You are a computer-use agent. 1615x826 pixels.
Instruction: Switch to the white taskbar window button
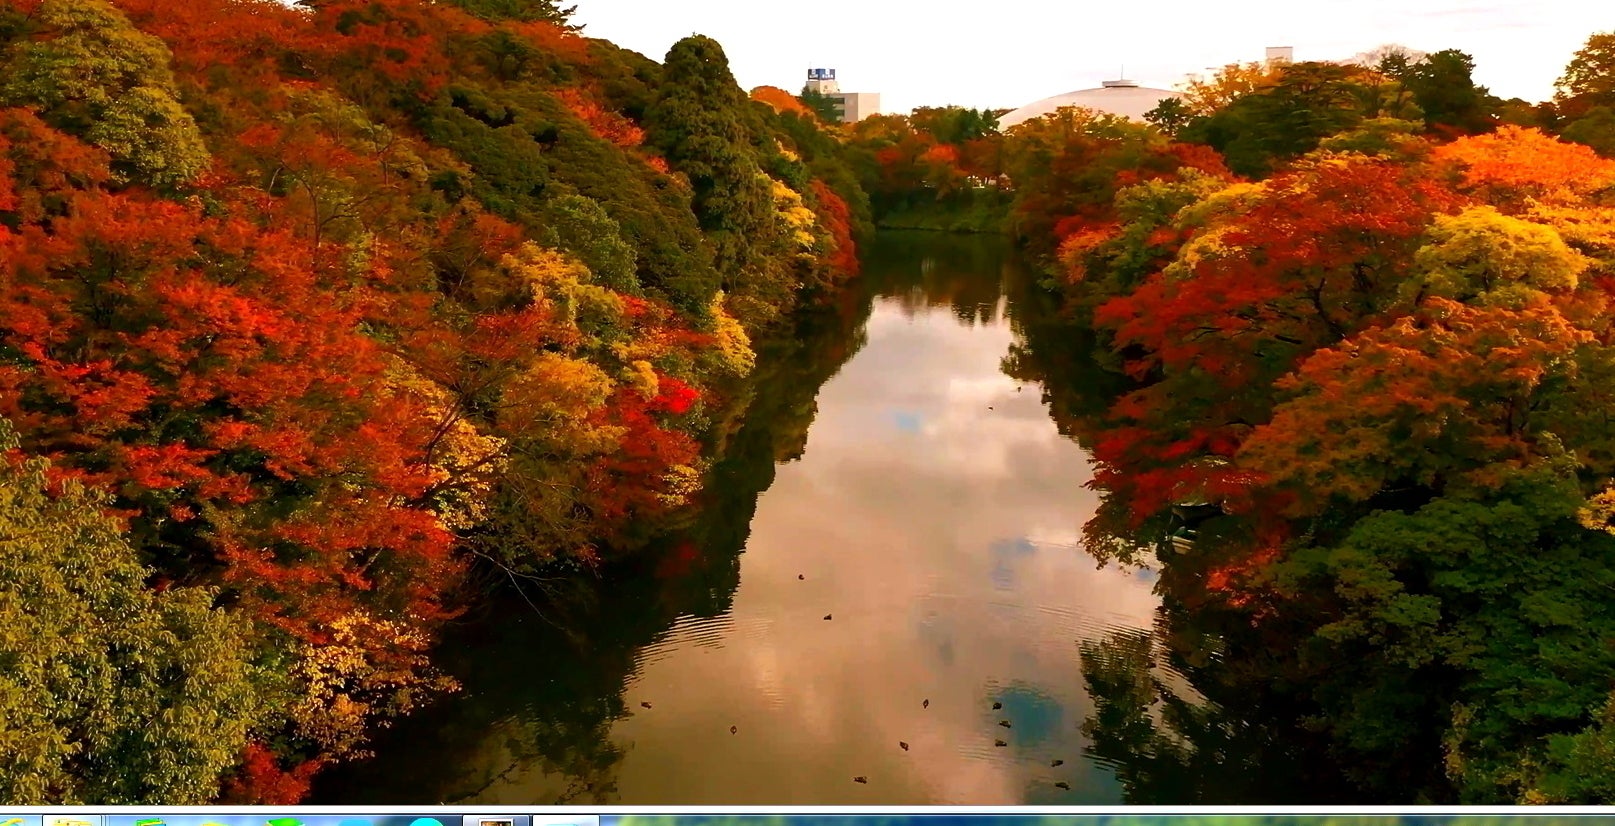(565, 821)
